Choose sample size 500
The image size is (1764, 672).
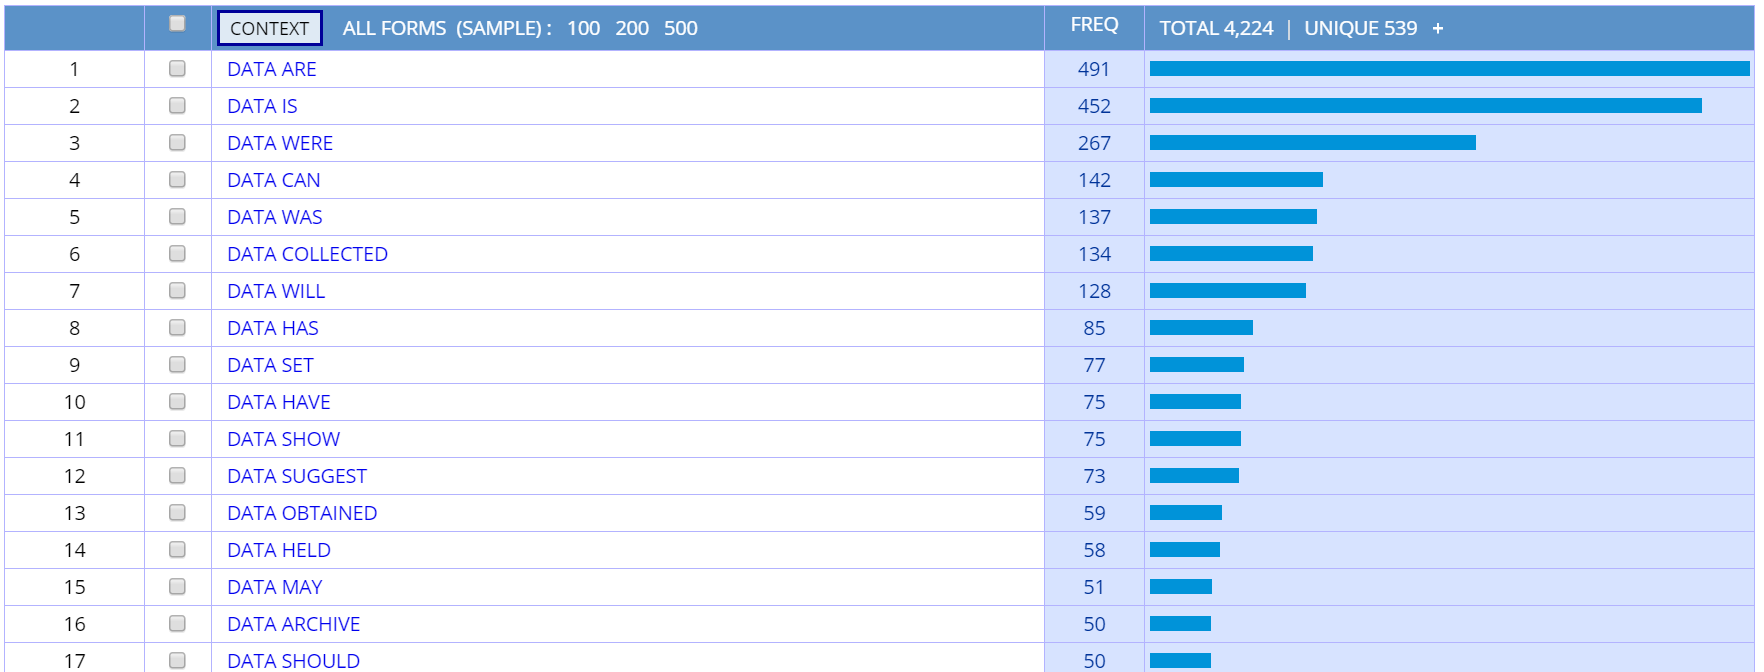pyautogui.click(x=681, y=28)
